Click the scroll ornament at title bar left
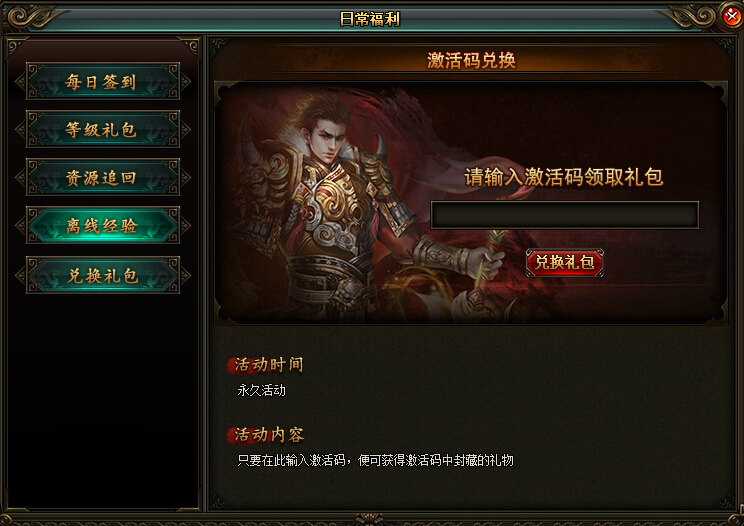Screen dimensions: 744x526 point(33,18)
